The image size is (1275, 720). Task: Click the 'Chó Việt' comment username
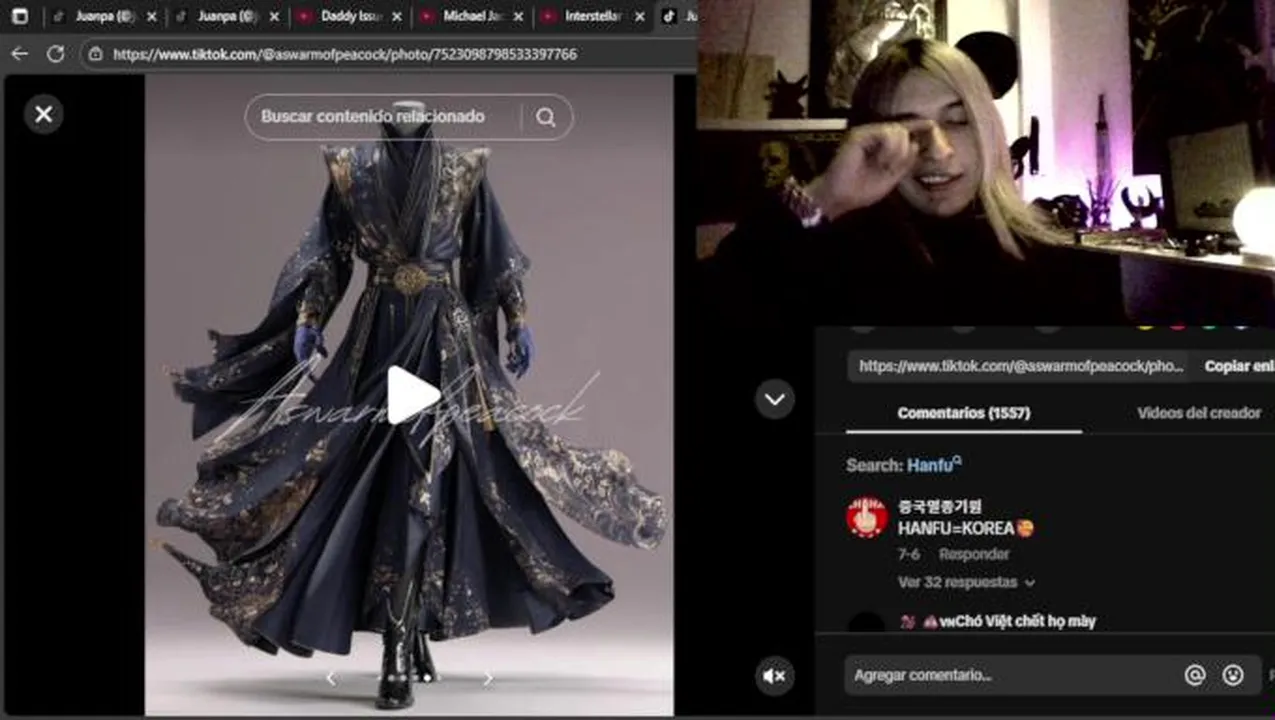(997, 621)
